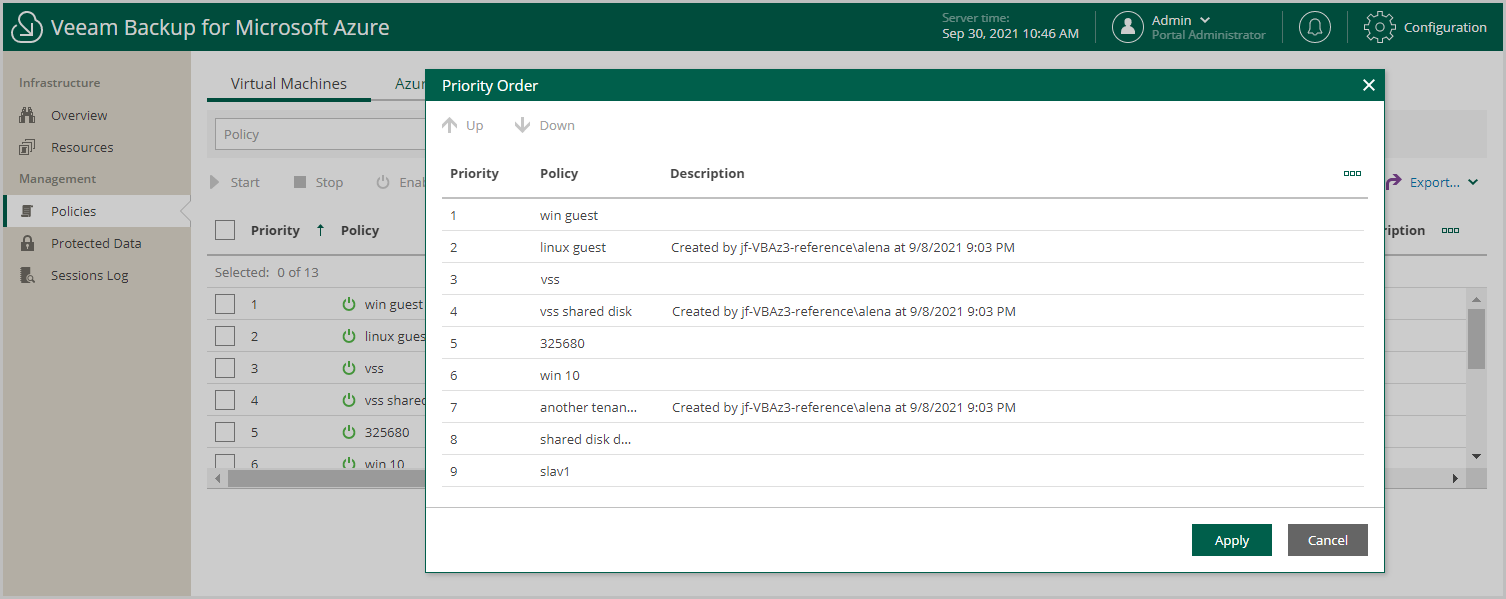Screen dimensions: 1506x599
Task: Close the Priority Order dialog
Action: click(1369, 85)
